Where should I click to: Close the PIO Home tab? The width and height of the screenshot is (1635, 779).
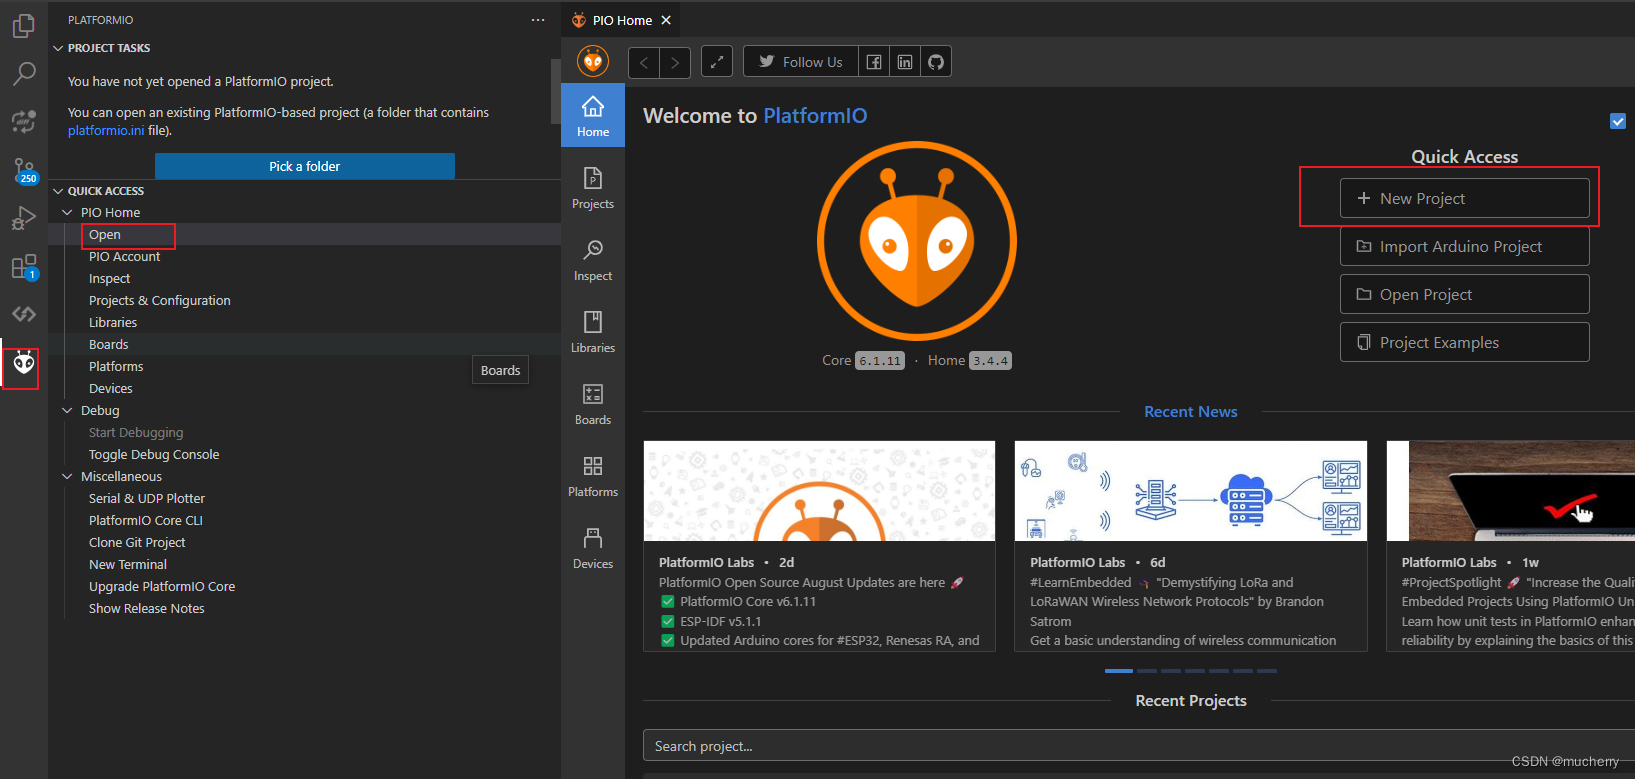coord(666,20)
